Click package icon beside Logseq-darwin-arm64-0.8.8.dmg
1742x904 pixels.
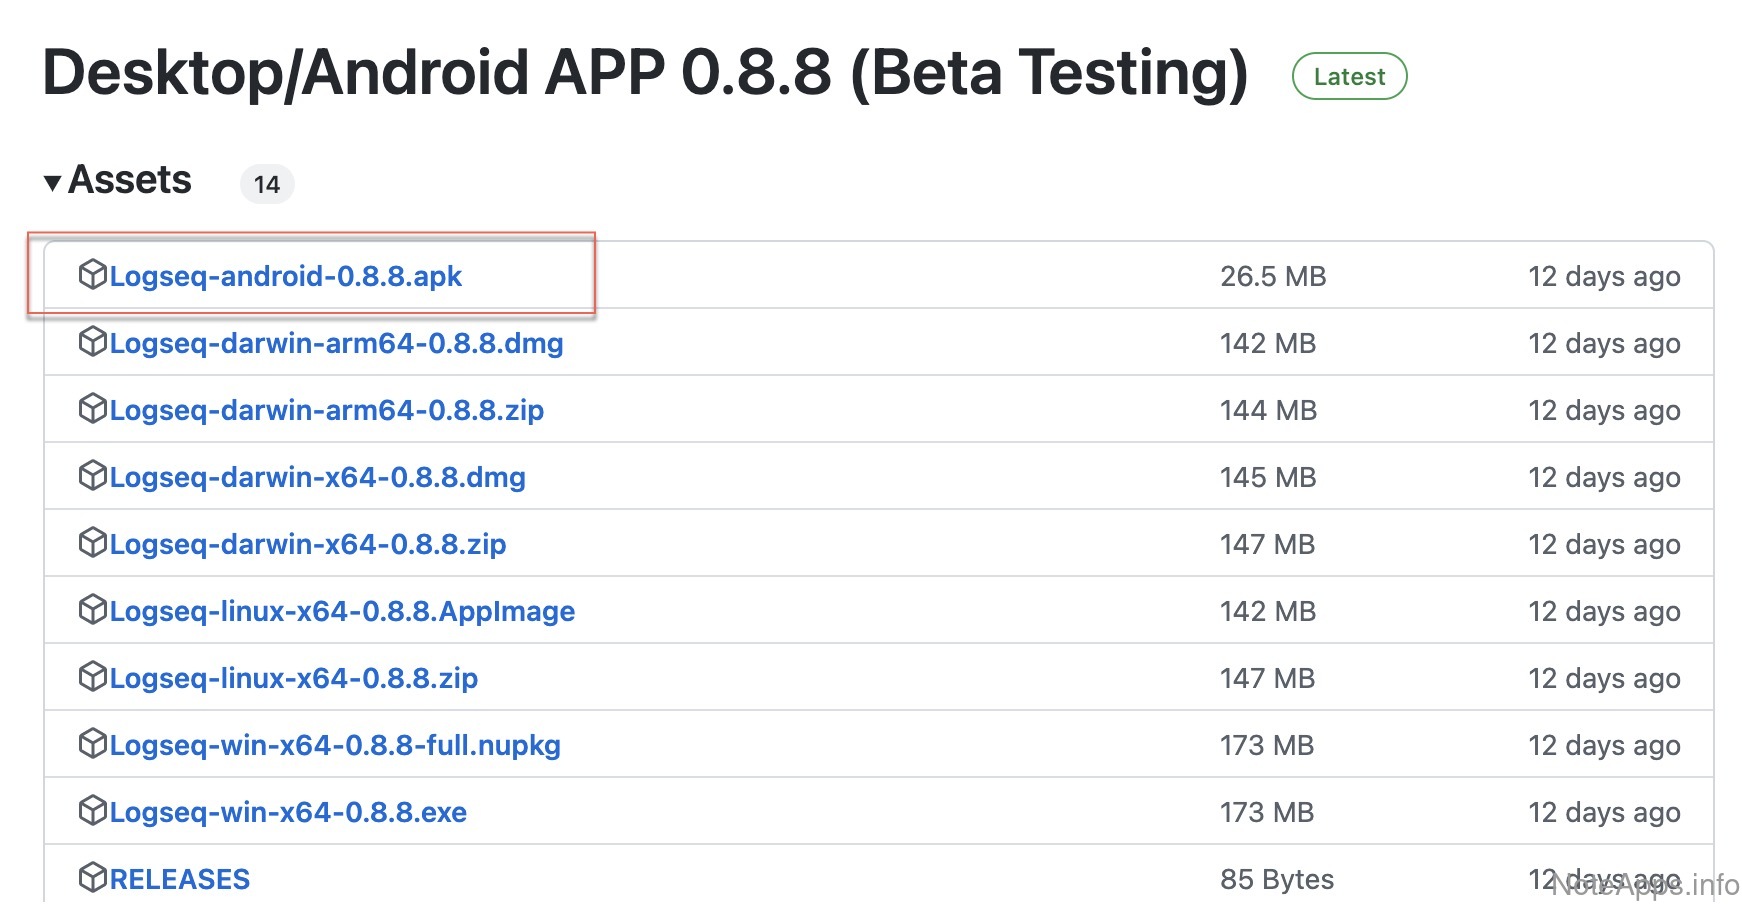[92, 342]
